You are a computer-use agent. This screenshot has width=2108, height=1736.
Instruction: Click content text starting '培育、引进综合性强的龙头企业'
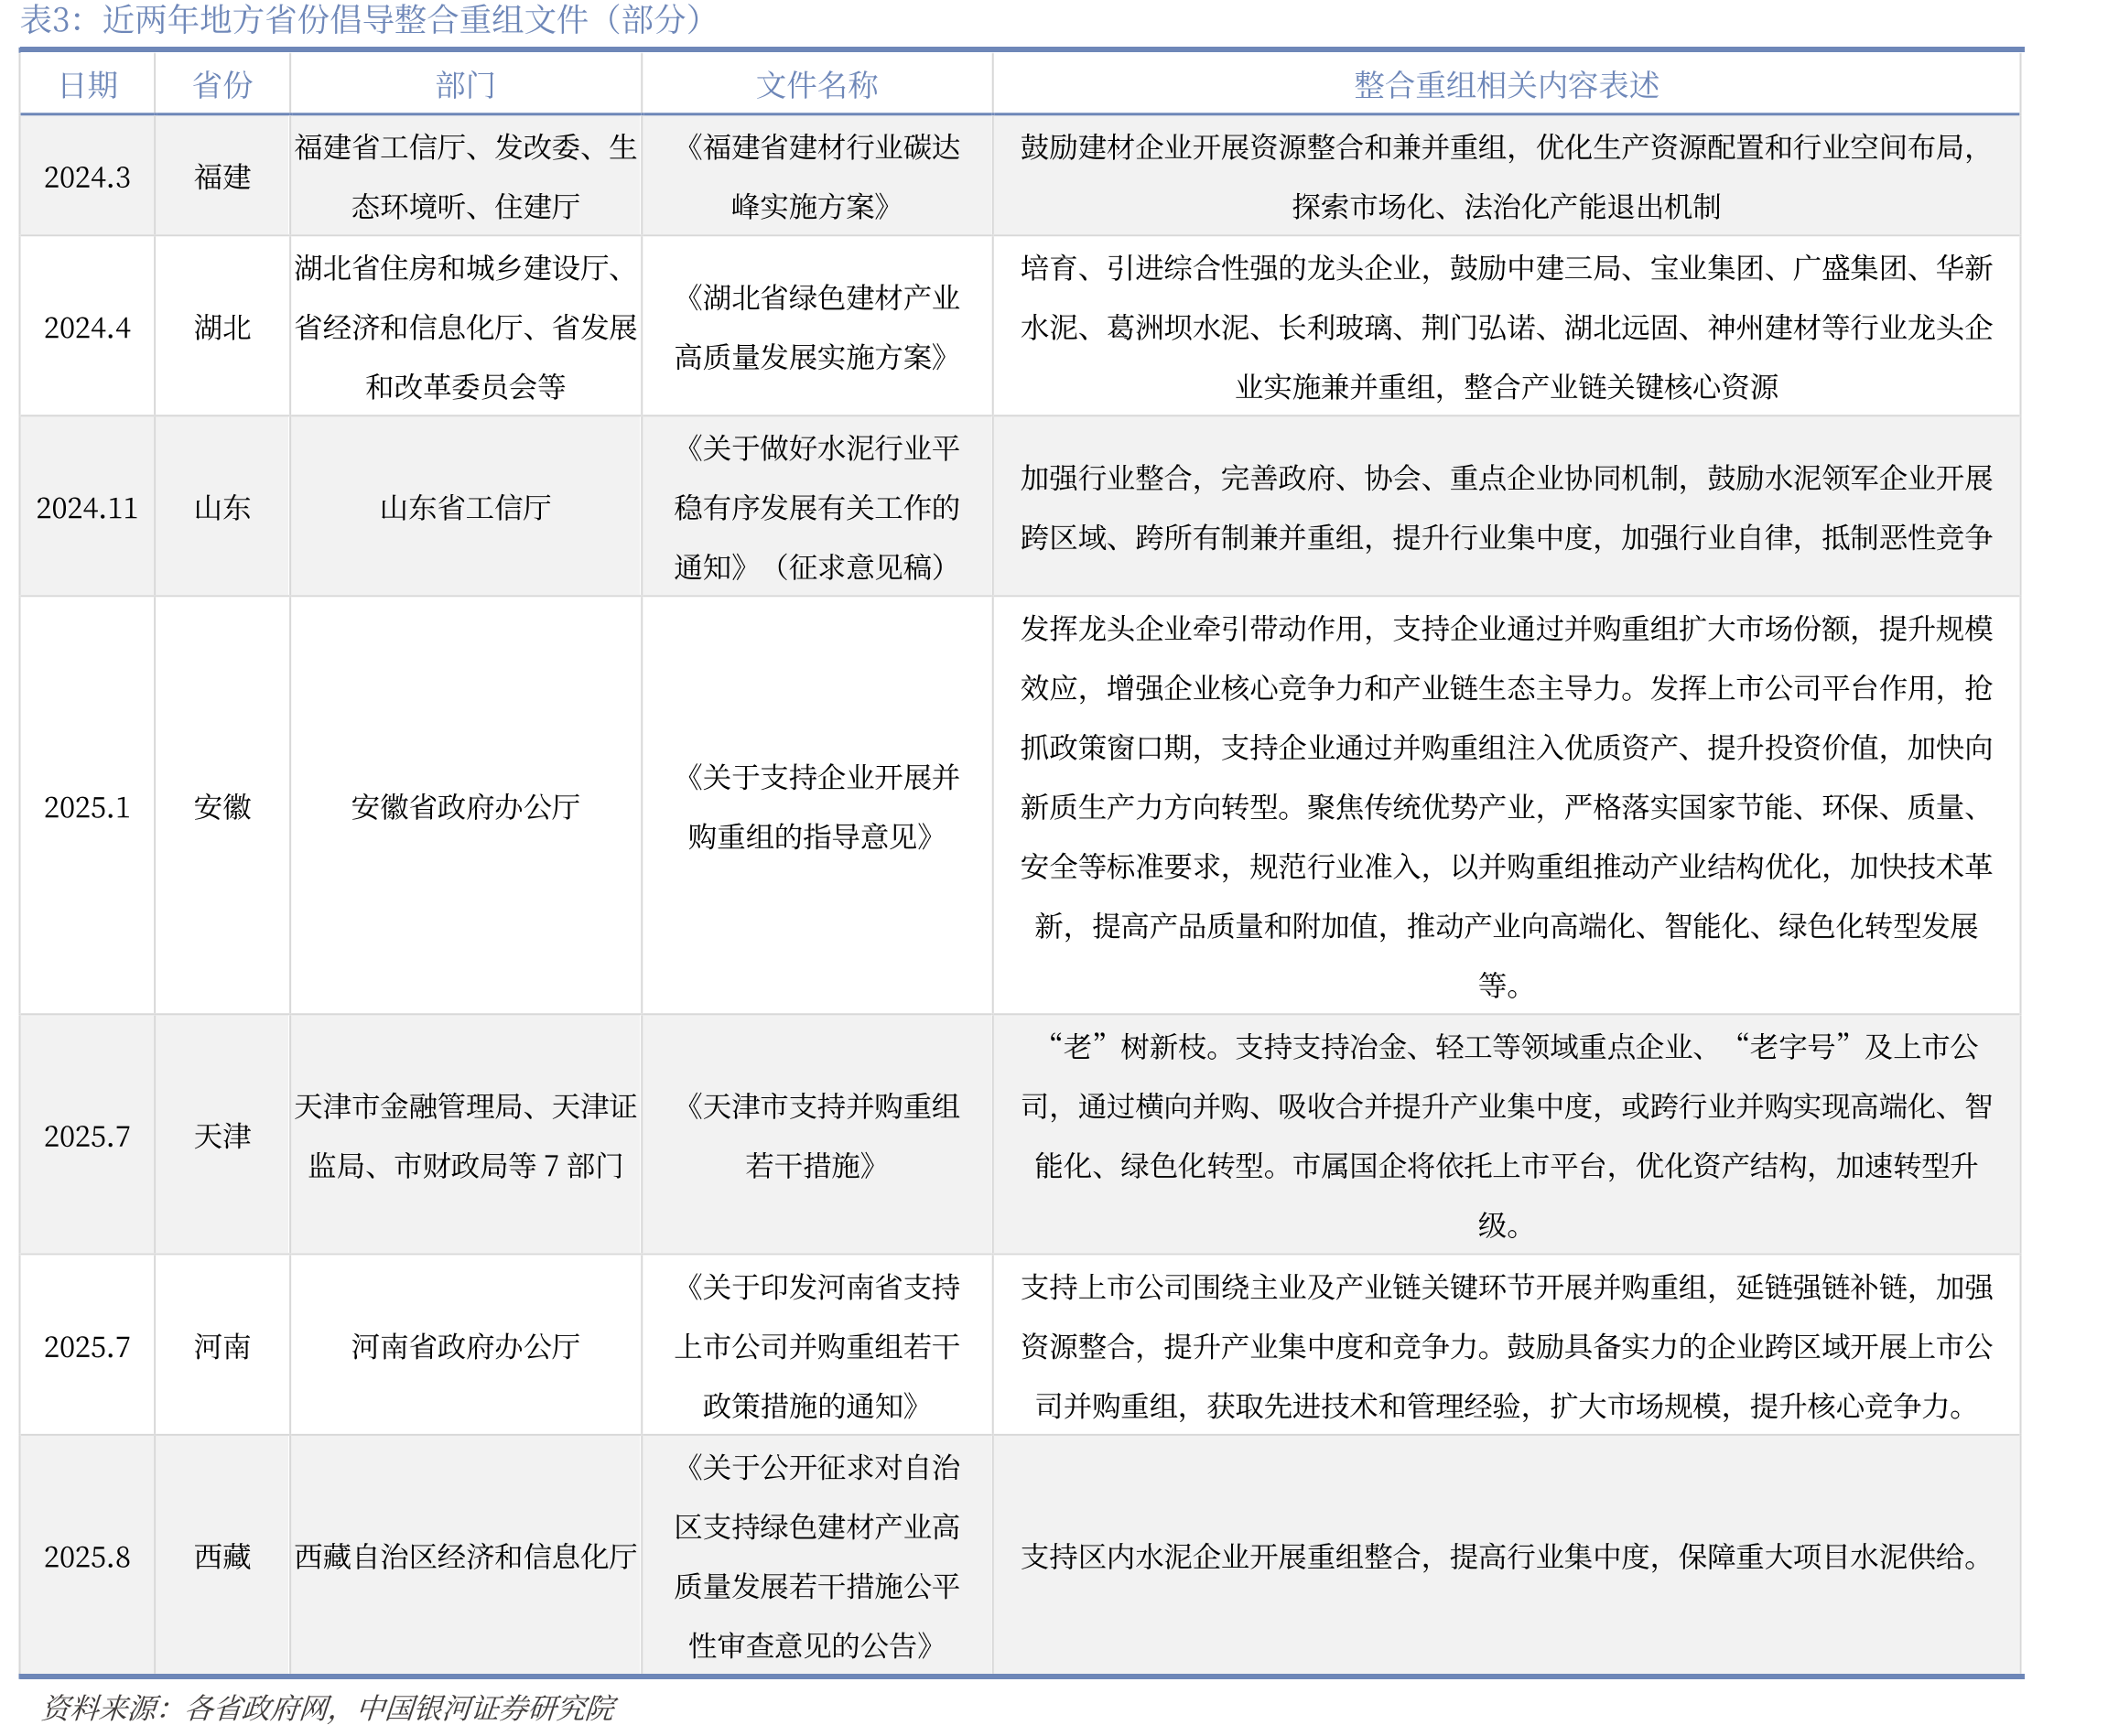(1506, 327)
